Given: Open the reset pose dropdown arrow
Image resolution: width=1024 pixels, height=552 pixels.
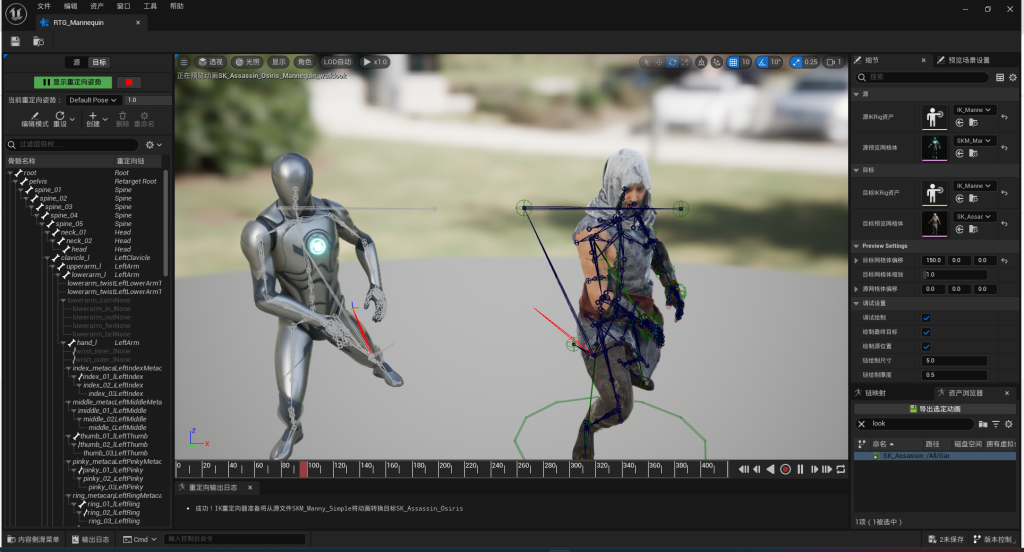Looking at the screenshot, I should click(72, 119).
